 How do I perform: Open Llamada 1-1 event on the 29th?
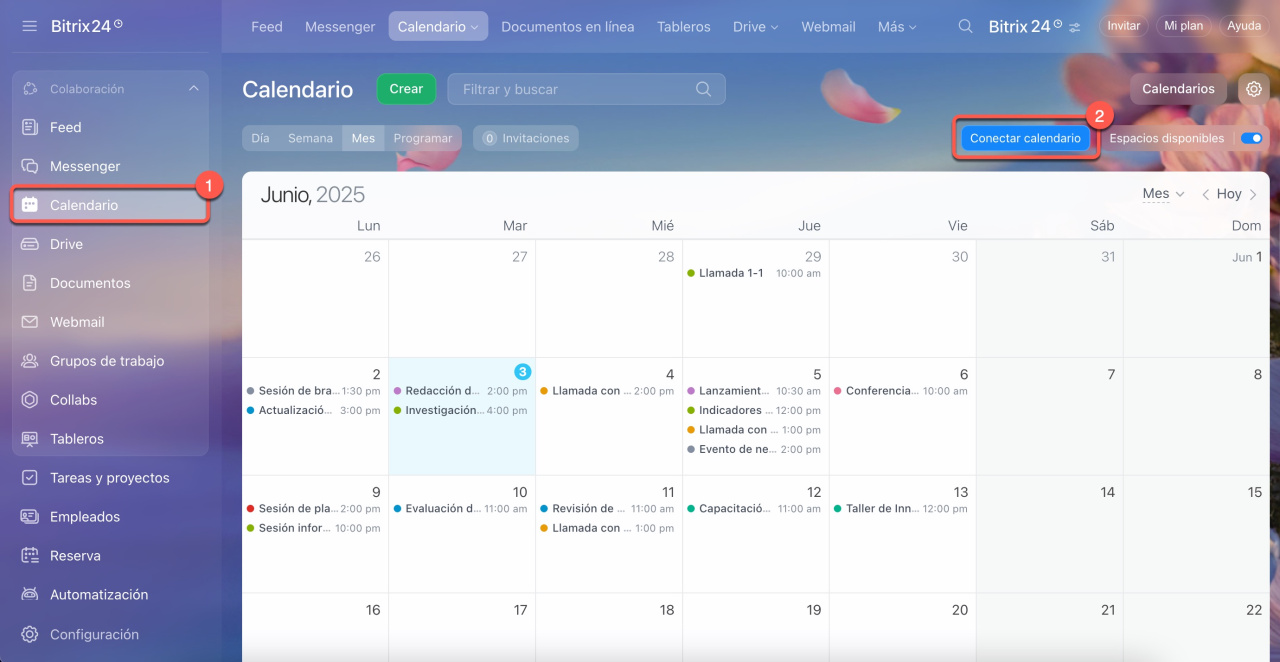754,273
